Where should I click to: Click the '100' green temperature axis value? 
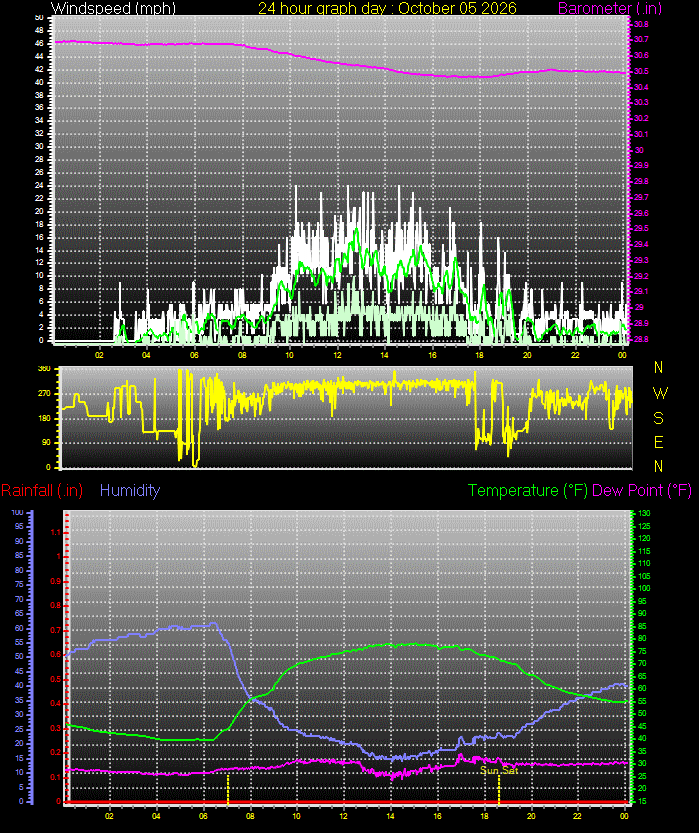[644, 588]
